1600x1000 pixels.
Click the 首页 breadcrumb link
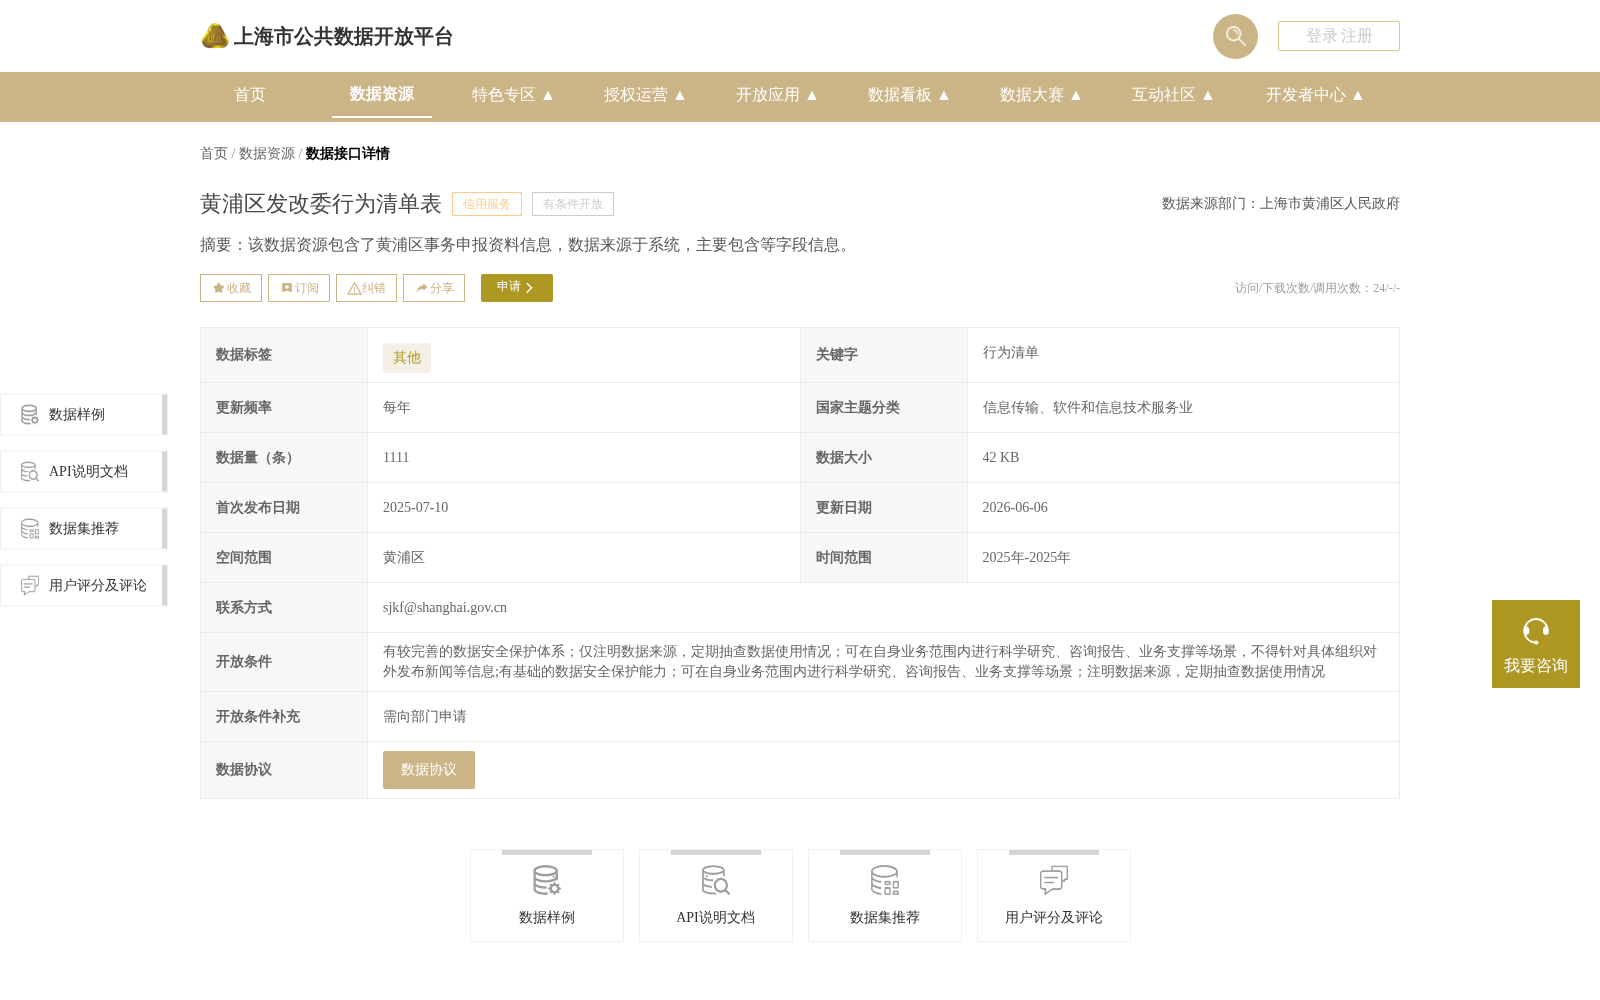pyautogui.click(x=214, y=153)
